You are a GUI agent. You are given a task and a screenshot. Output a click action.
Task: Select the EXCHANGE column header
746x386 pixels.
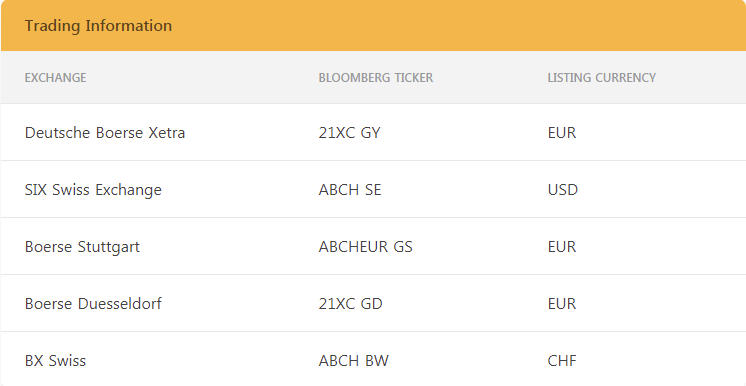click(56, 78)
